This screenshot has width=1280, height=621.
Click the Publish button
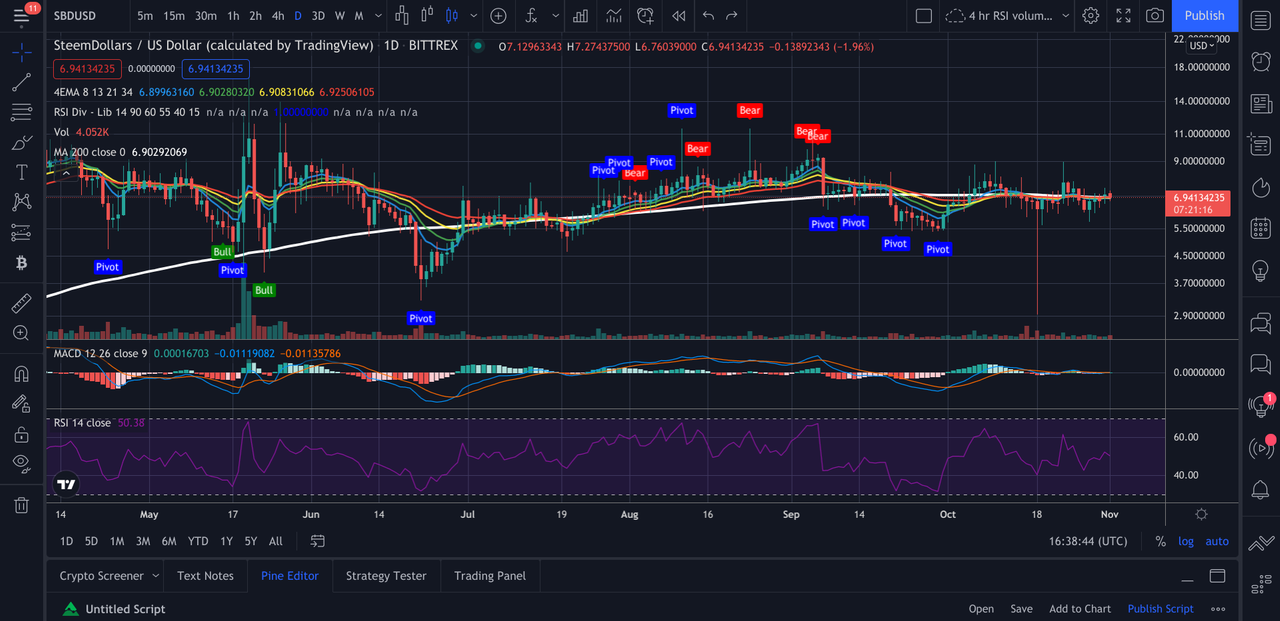(x=1204, y=16)
